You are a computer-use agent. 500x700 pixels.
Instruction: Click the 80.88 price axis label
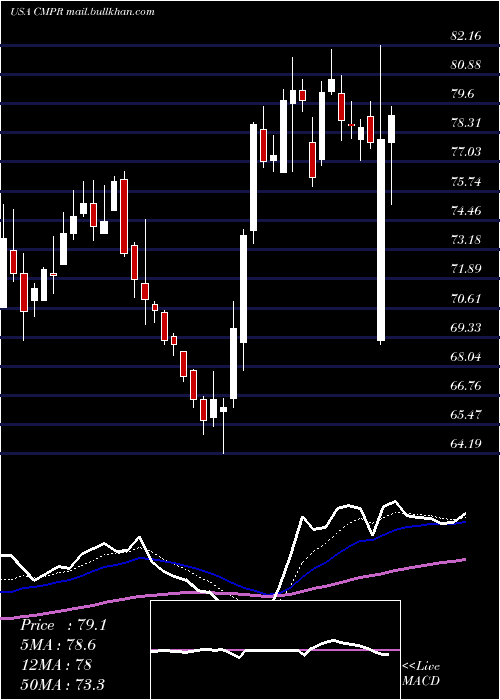pyautogui.click(x=466, y=65)
